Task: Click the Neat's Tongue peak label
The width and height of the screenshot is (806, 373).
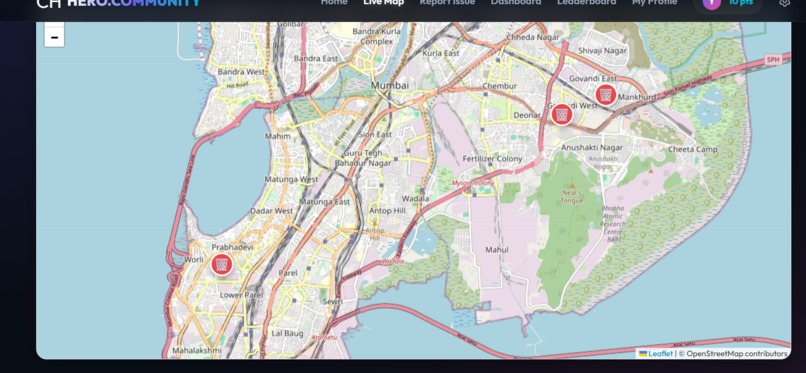Action: (x=572, y=196)
